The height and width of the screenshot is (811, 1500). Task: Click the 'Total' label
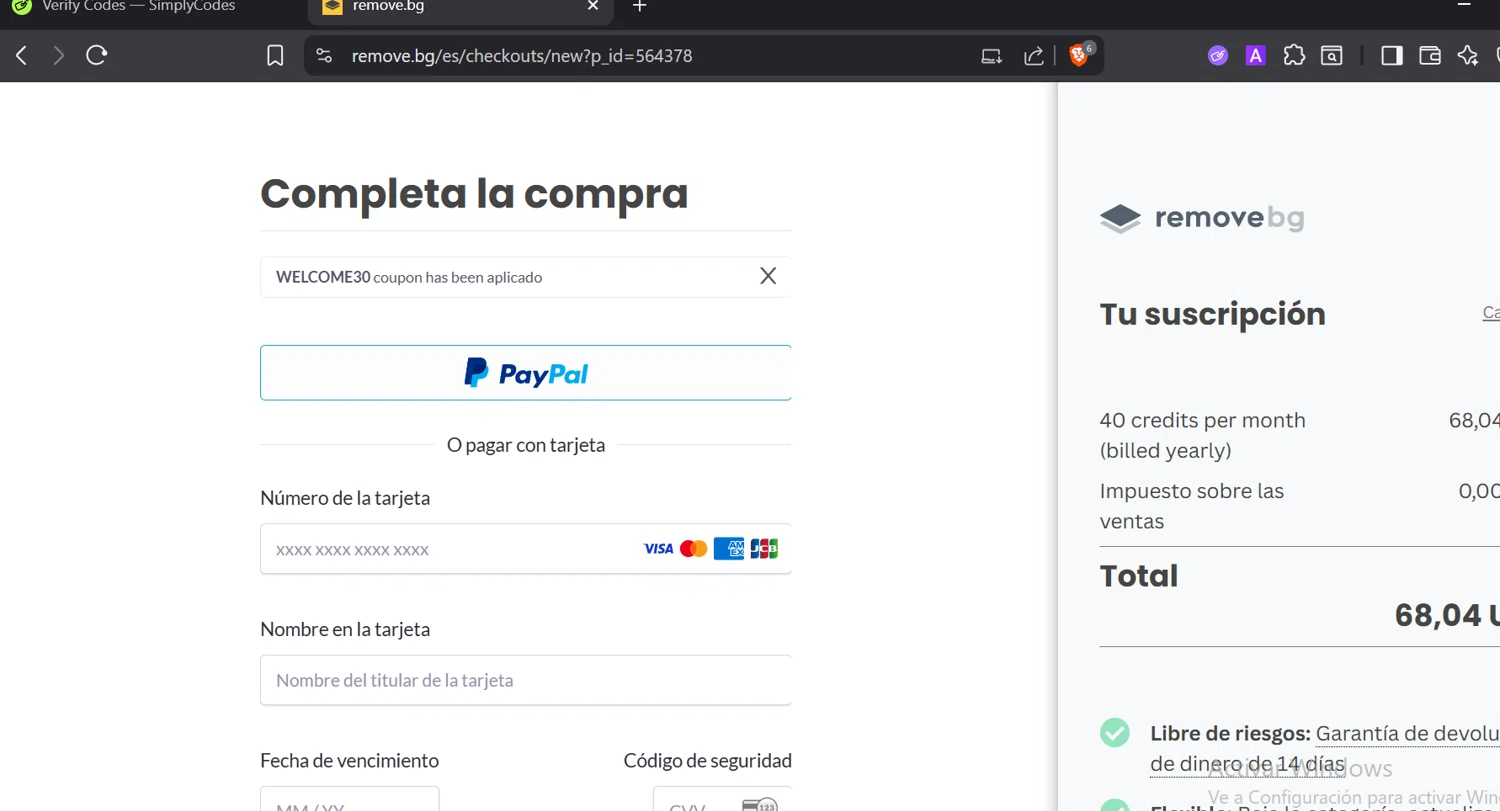(1139, 576)
